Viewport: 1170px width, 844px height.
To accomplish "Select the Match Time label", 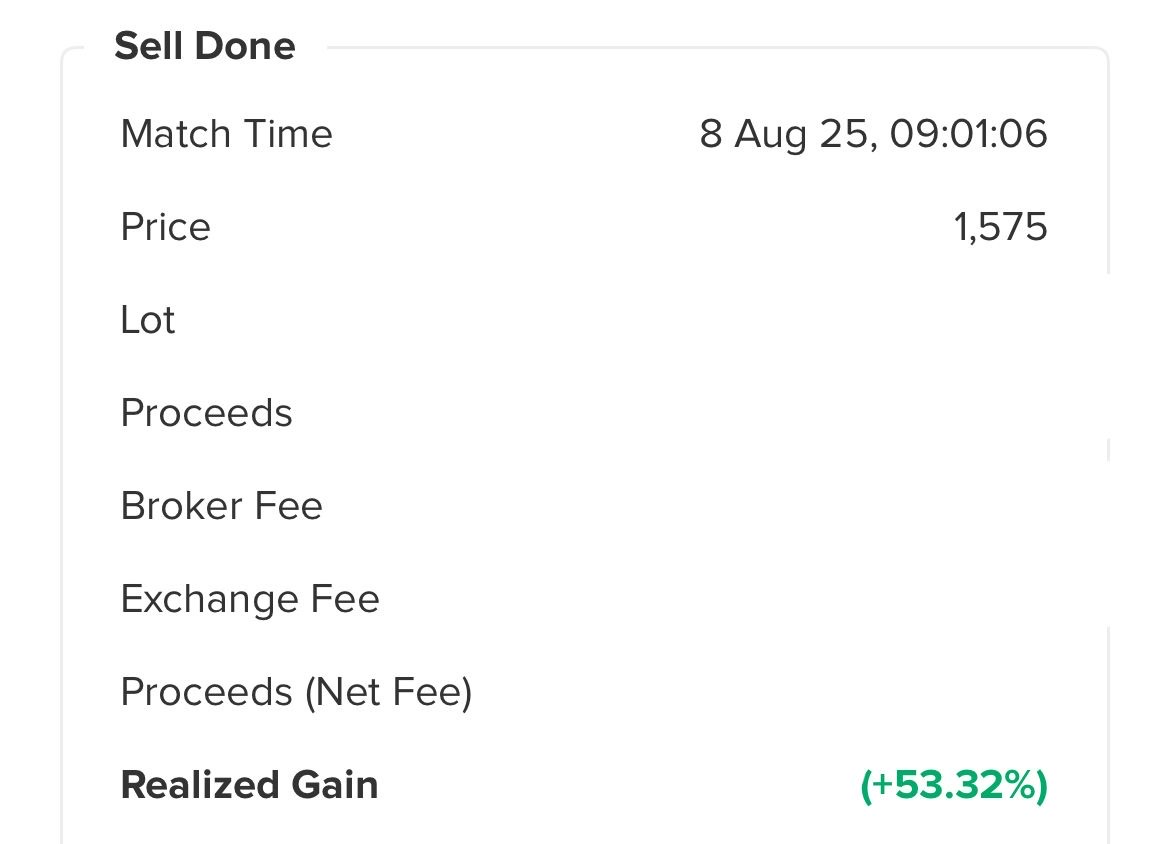I will [227, 134].
